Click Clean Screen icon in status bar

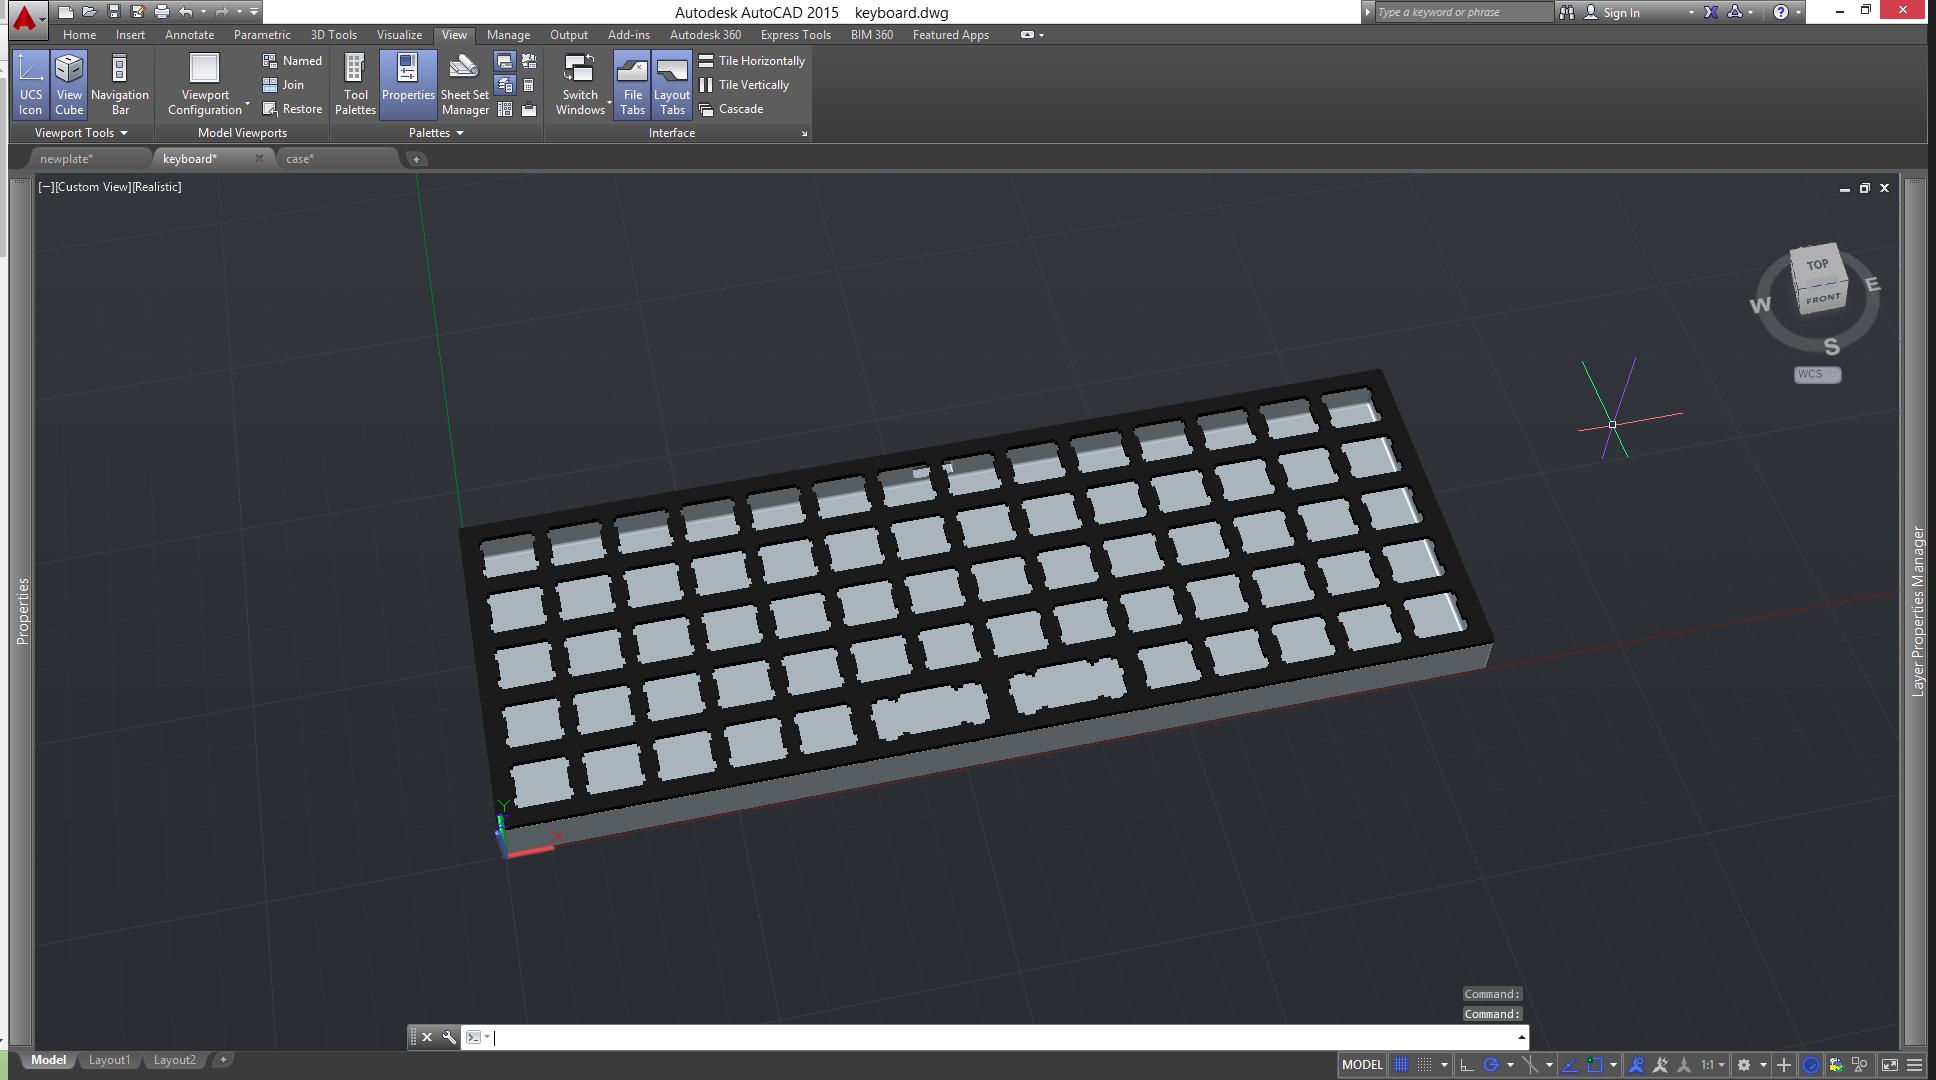(x=1889, y=1065)
